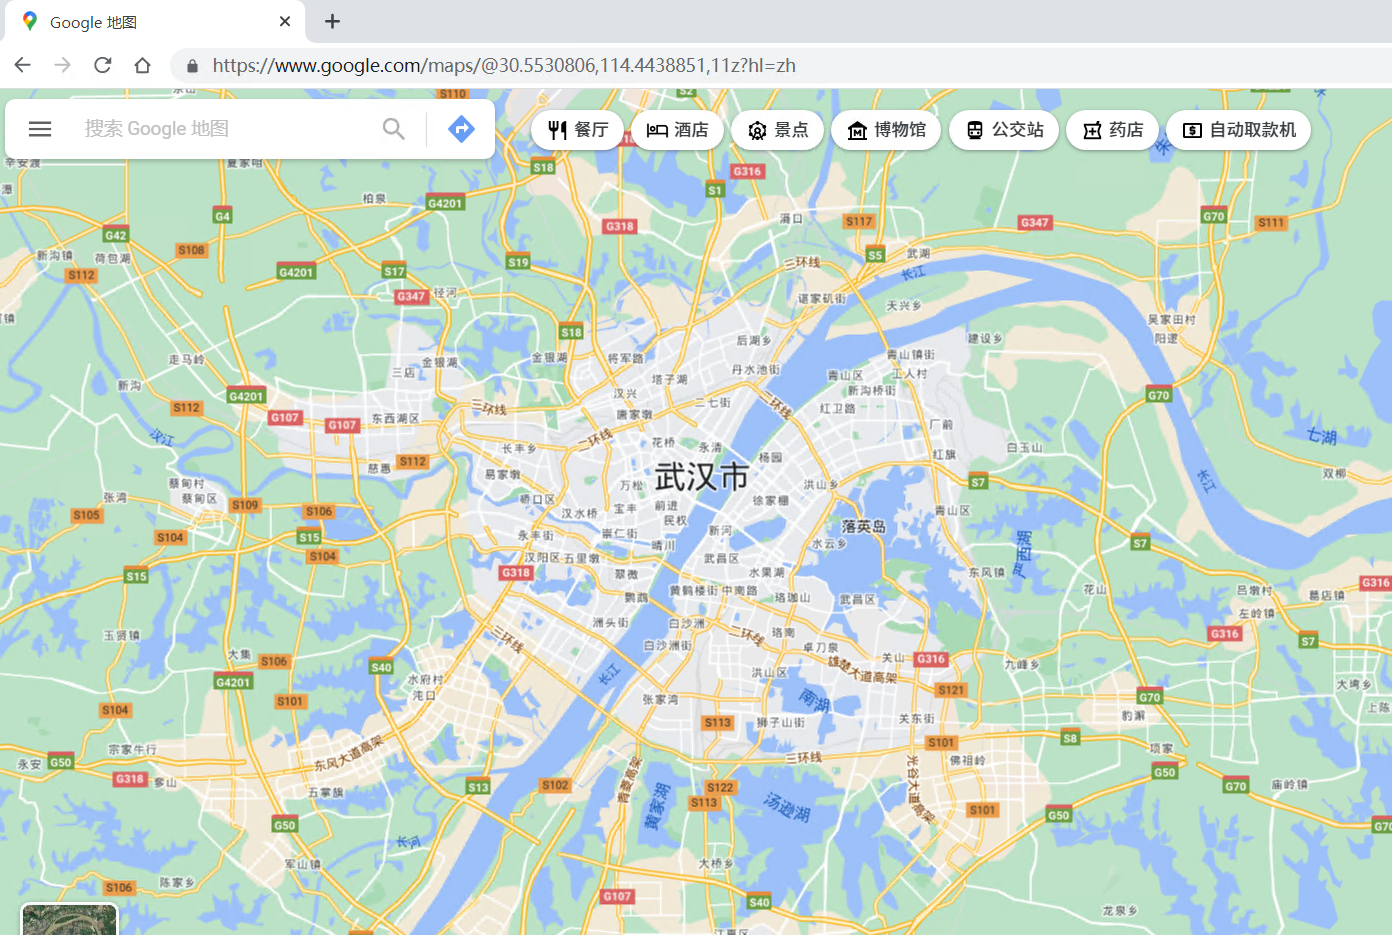
Task: Click the S8 highway shield
Action: tap(1070, 738)
